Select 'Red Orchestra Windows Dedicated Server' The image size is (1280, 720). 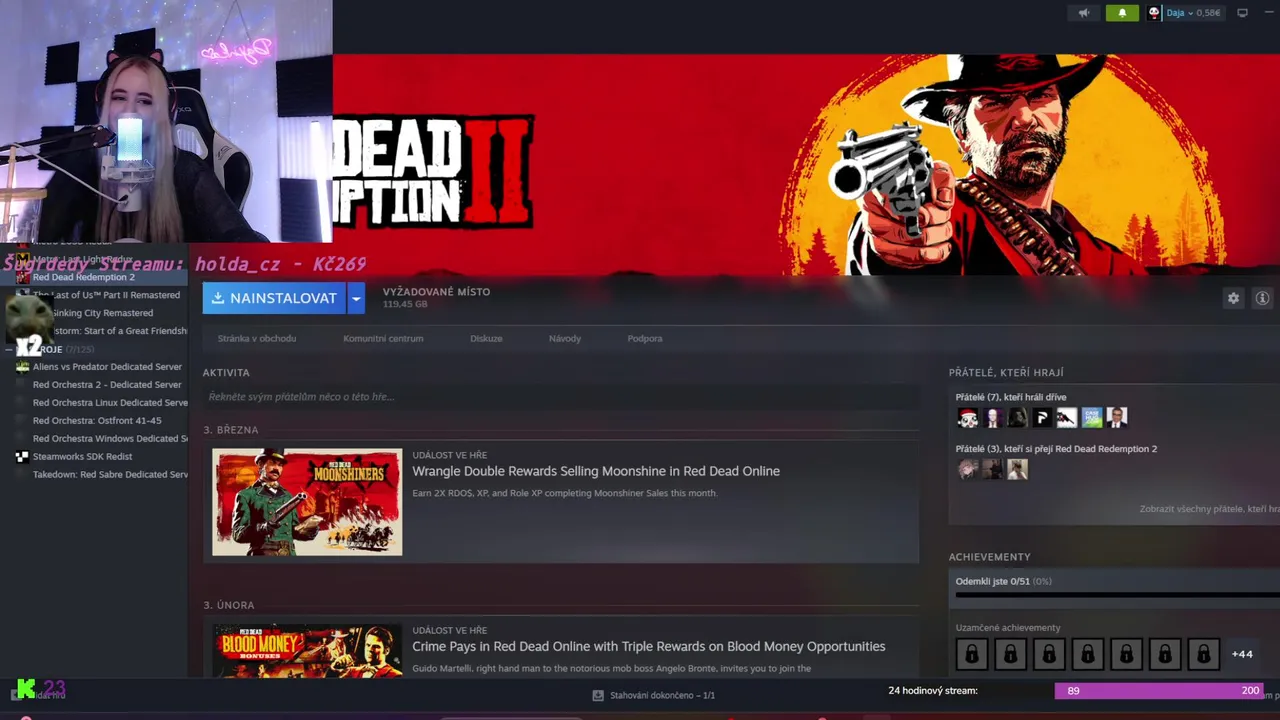click(x=110, y=439)
